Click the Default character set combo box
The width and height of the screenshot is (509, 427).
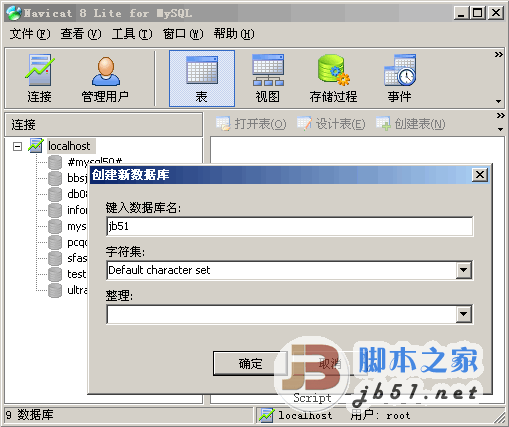(290, 270)
